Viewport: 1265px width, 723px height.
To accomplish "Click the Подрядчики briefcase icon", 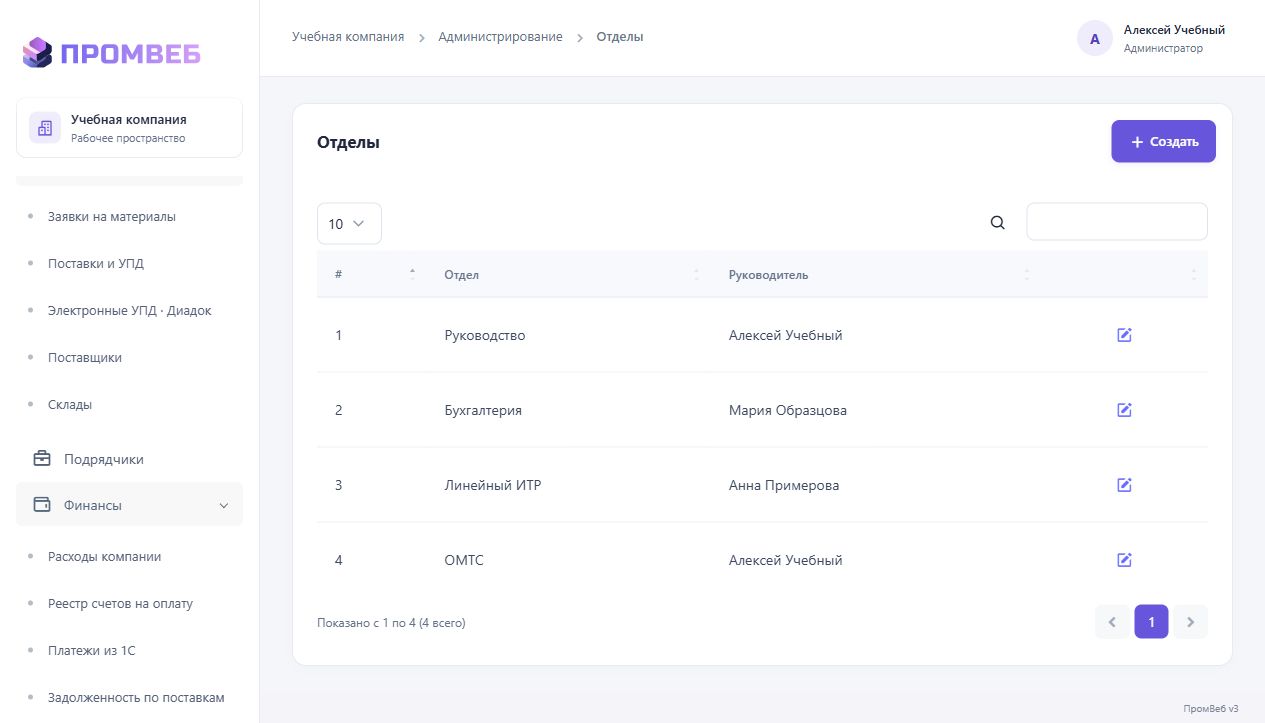I will pyautogui.click(x=42, y=459).
